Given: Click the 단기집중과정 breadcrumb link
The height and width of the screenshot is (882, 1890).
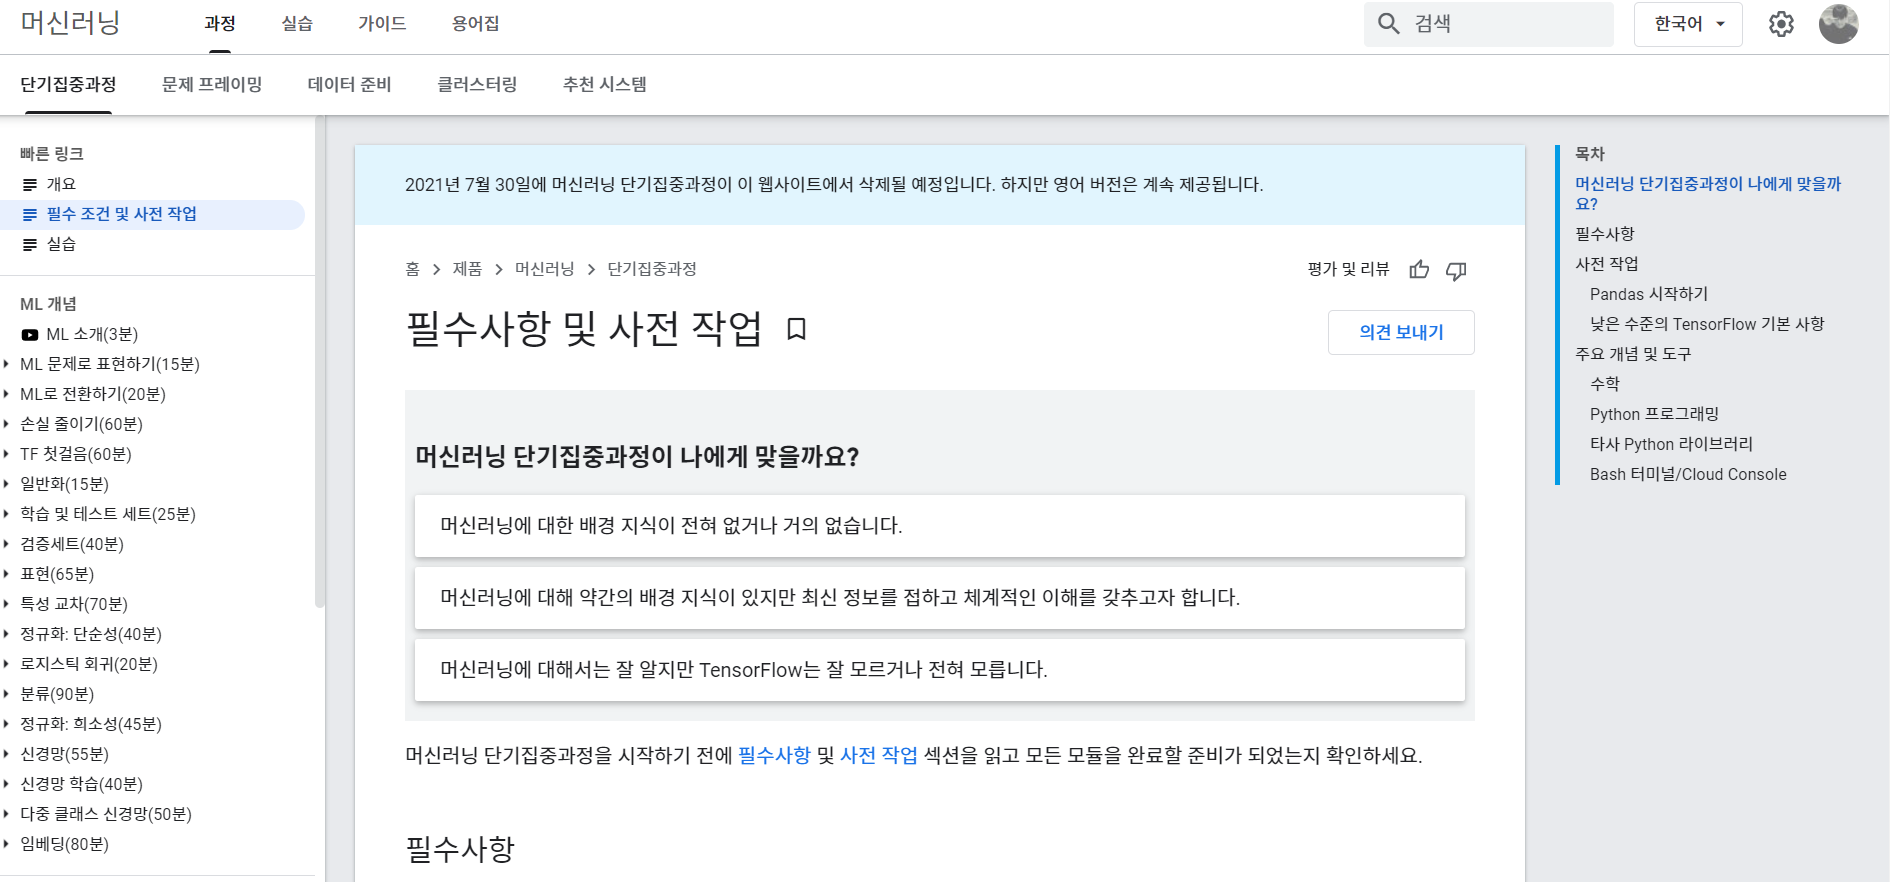Looking at the screenshot, I should pos(652,269).
